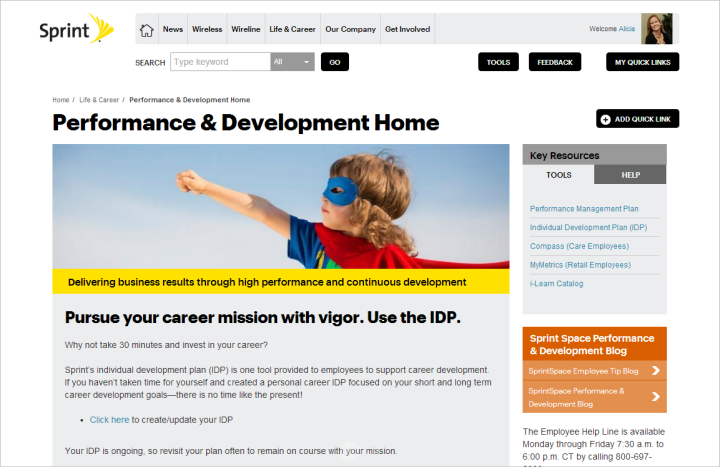Open the Wireline menu
Viewport: 720px width, 467px height.
(x=246, y=29)
